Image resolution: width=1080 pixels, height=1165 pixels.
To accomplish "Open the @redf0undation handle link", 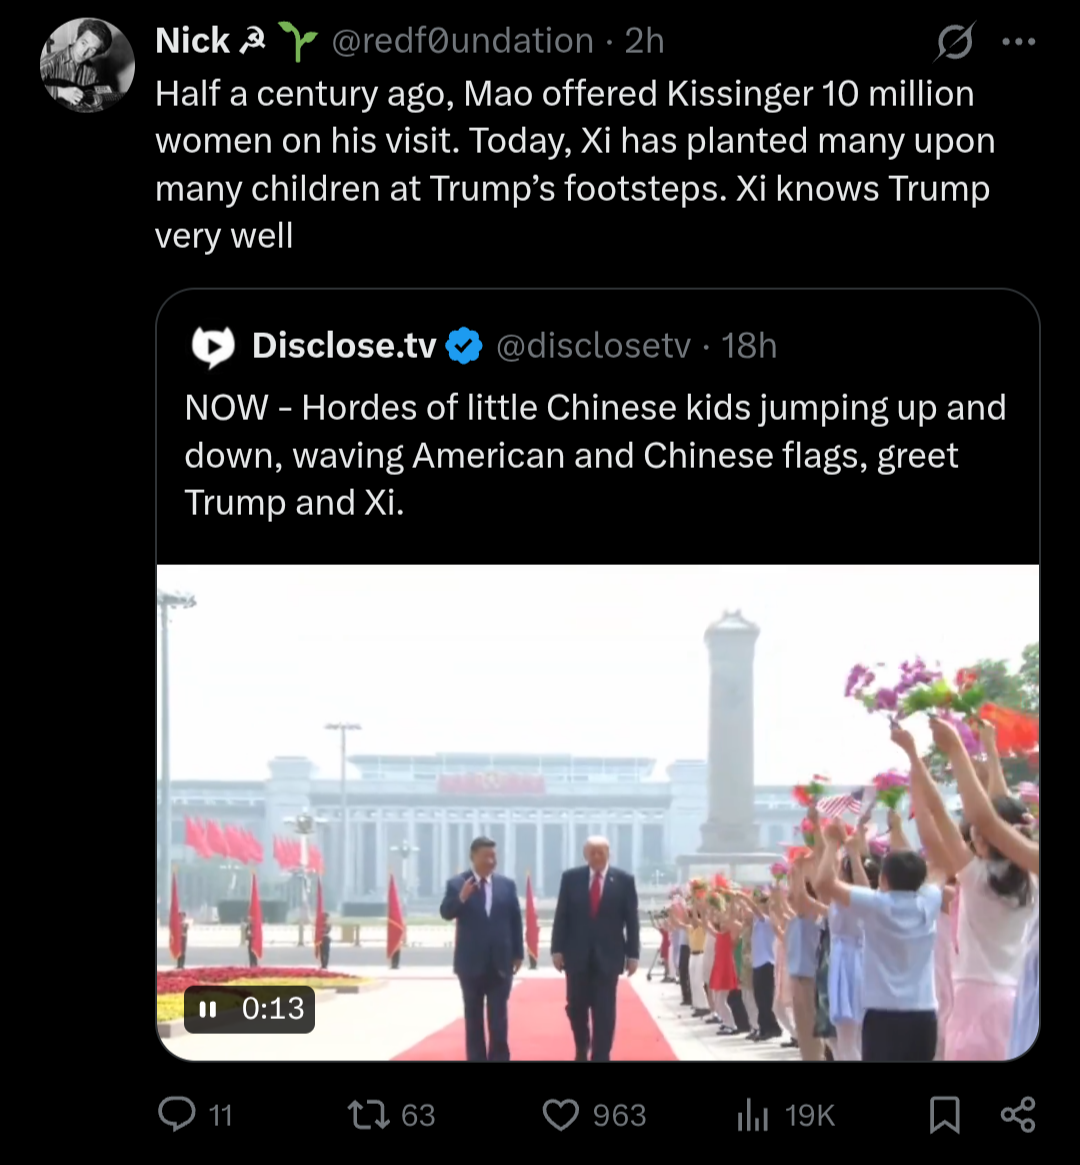I will 462,41.
